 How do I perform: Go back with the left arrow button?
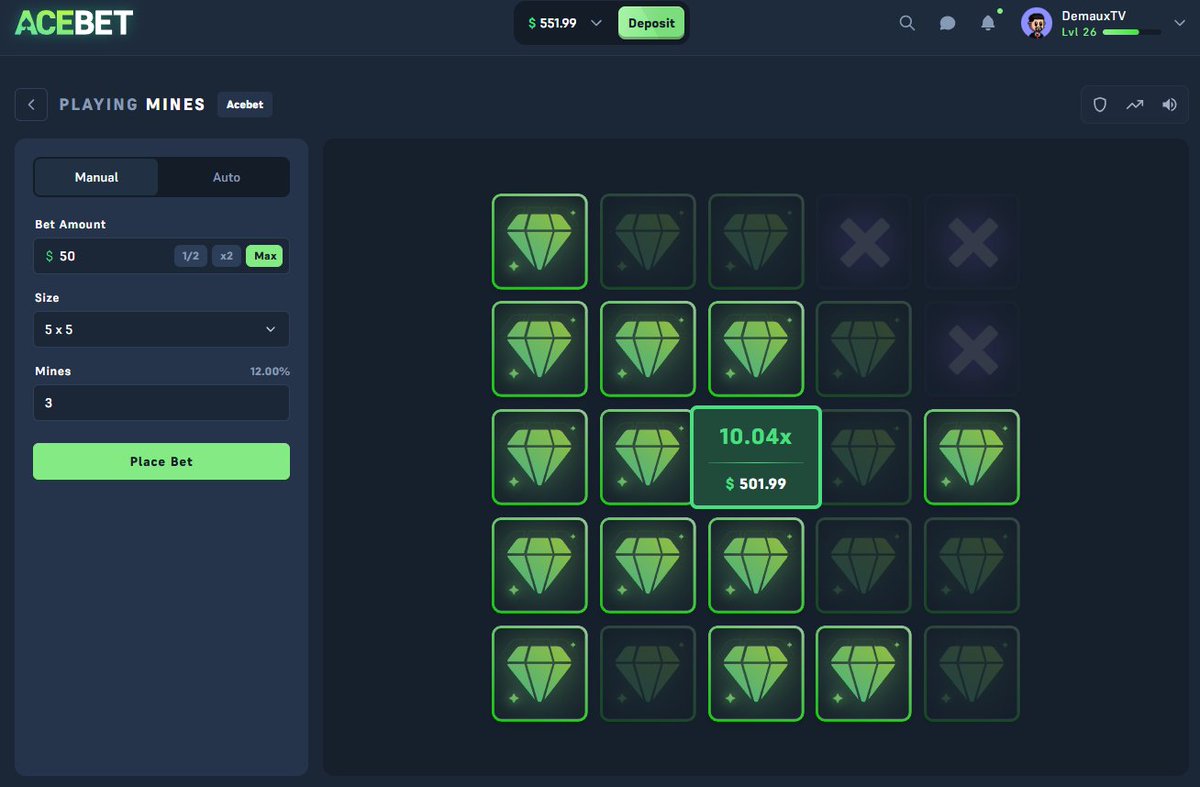coord(31,104)
